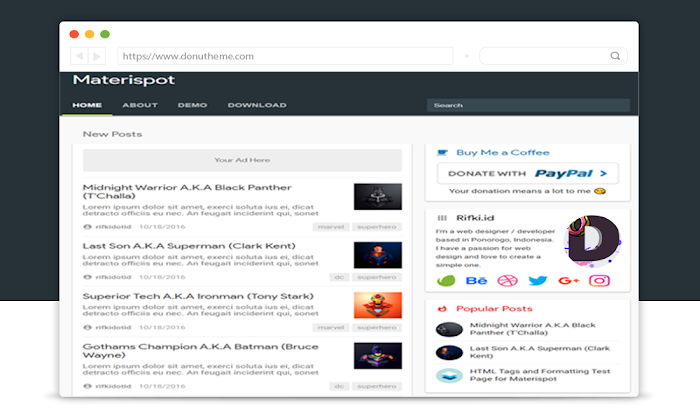This screenshot has height=420, width=700.
Task: Click the browser back arrow button
Action: [x=79, y=56]
